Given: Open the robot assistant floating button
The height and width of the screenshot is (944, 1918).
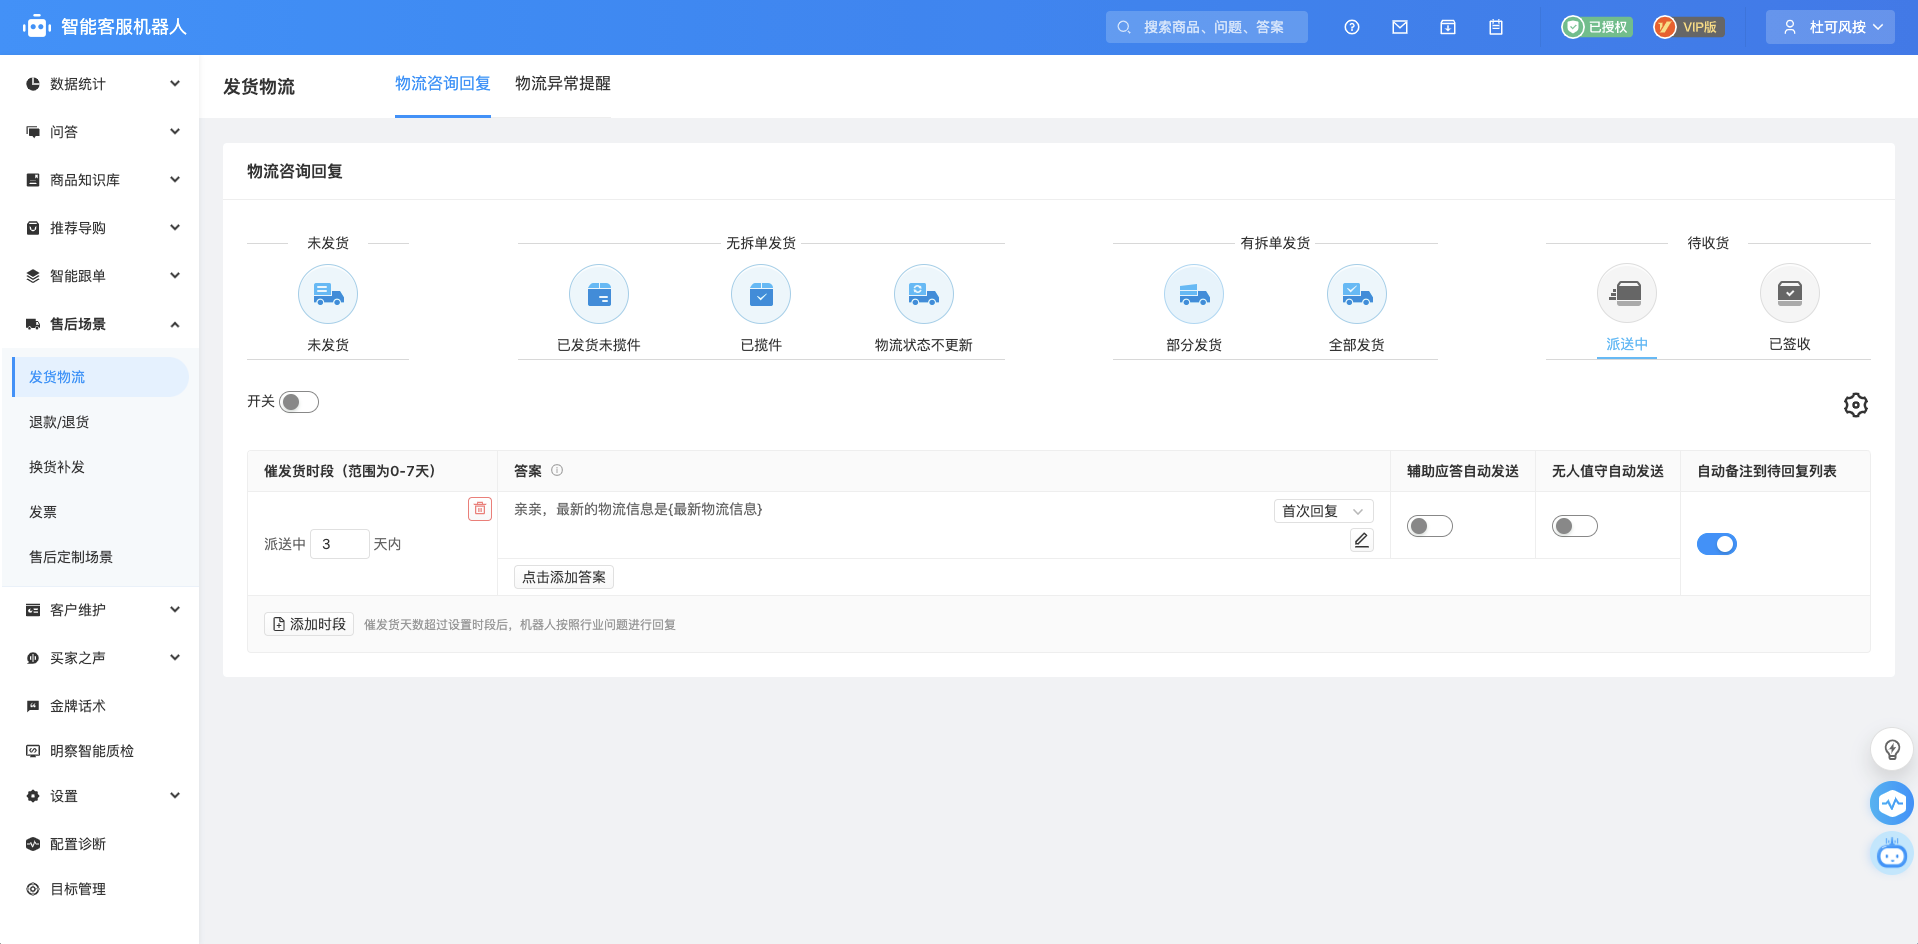Looking at the screenshot, I should (1892, 854).
